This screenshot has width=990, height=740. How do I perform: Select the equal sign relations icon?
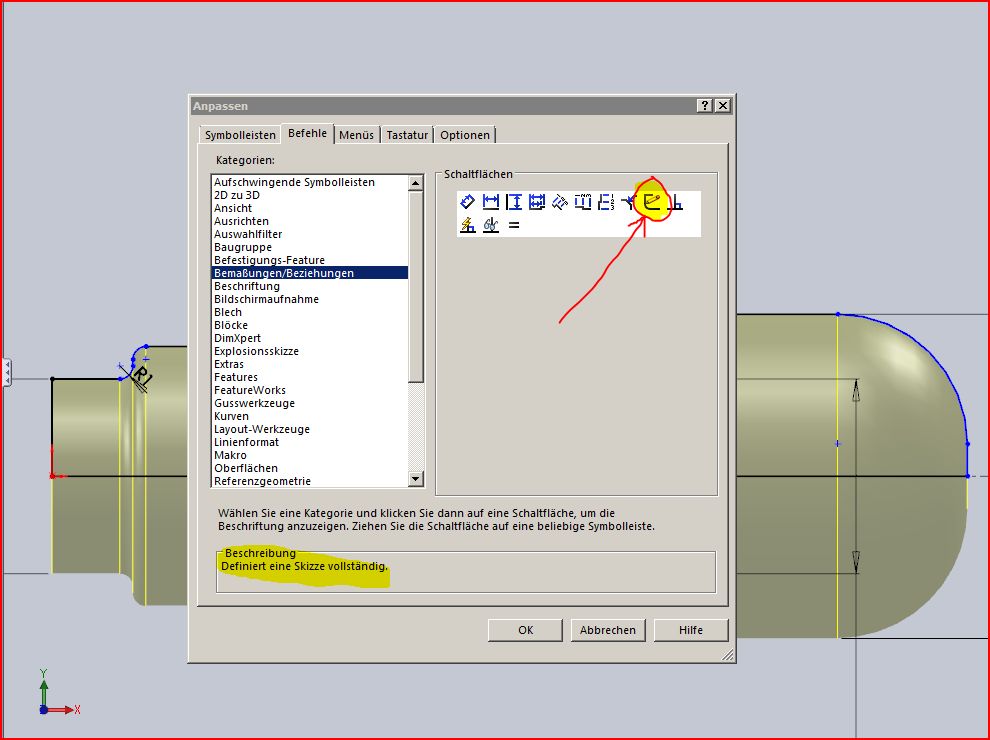point(514,225)
